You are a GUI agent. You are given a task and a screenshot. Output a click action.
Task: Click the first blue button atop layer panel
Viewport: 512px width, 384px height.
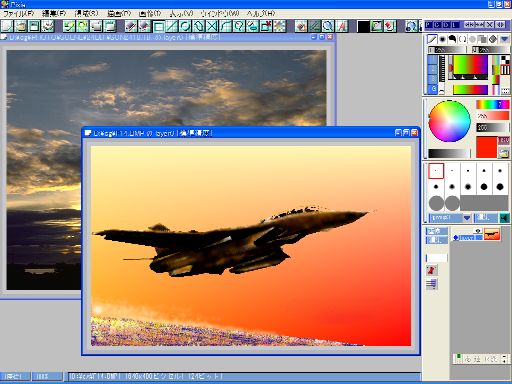pyautogui.click(x=437, y=231)
